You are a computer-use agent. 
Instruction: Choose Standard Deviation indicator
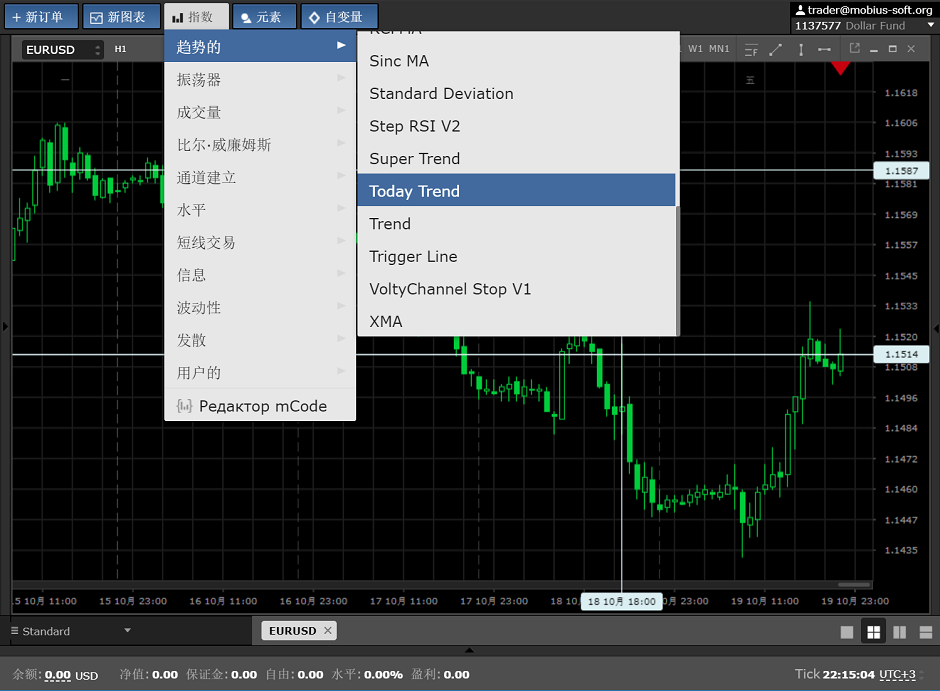tap(516, 93)
